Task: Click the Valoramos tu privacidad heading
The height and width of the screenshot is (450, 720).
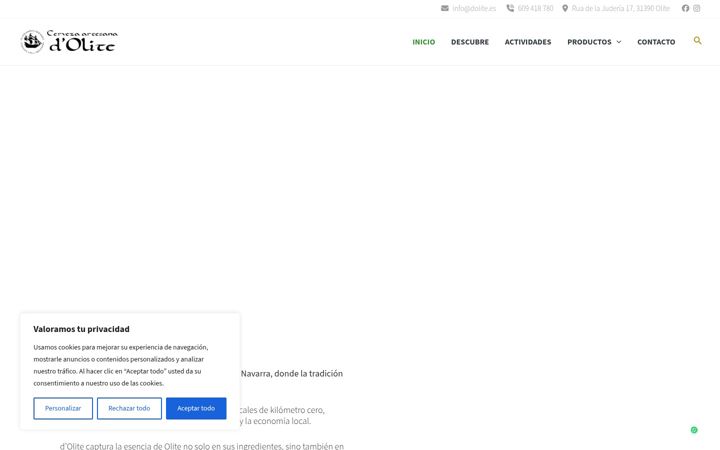Action: pos(81,329)
